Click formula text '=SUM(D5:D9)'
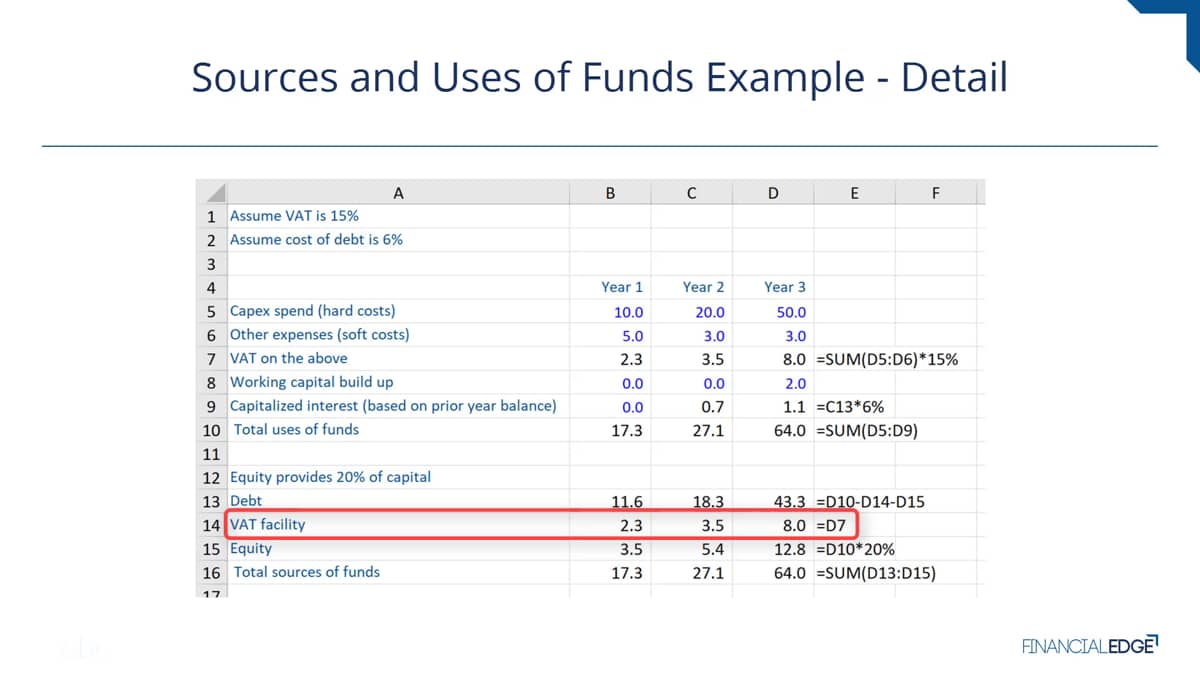Viewport: 1200px width, 675px height. click(867, 431)
